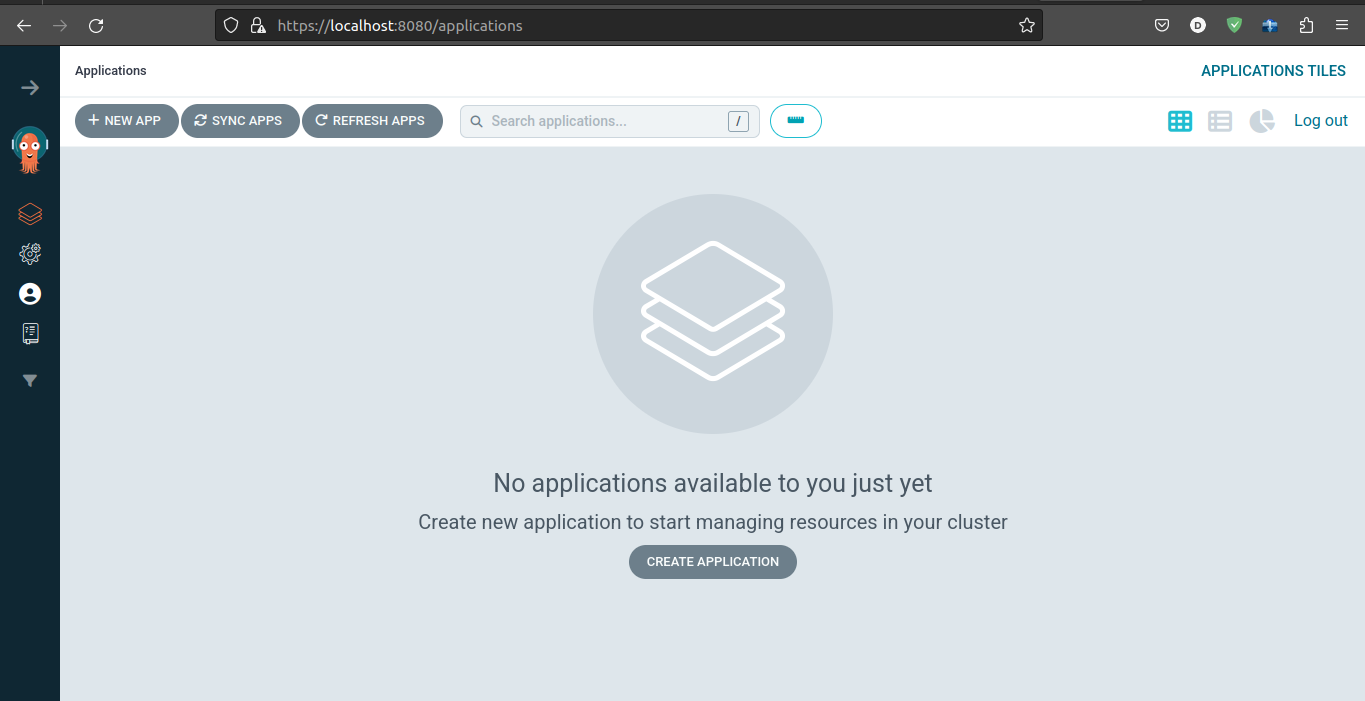Click the address bar URL localhost:8080/applications
Viewport: 1365px width, 701px height.
pos(400,26)
